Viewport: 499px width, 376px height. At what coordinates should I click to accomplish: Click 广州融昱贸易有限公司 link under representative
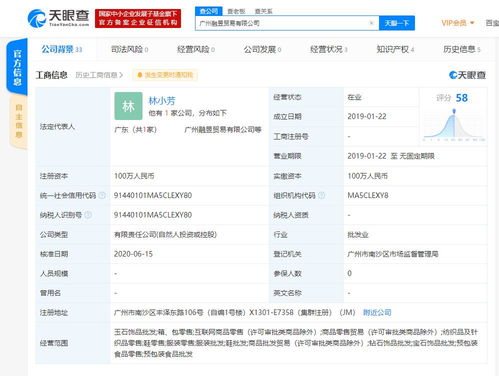(x=222, y=130)
